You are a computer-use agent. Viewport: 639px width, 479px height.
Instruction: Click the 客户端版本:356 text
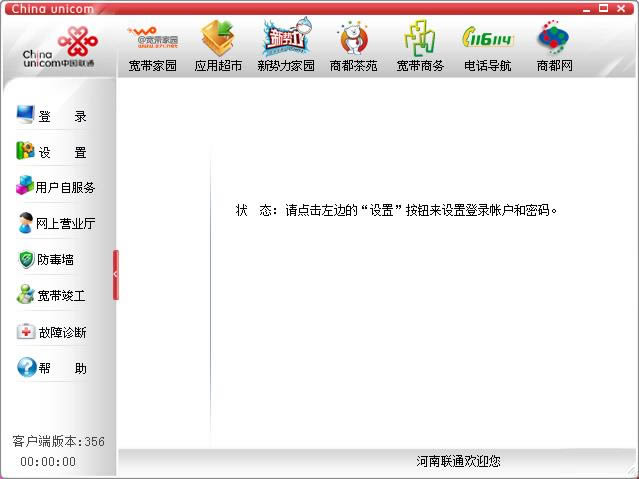[58, 441]
